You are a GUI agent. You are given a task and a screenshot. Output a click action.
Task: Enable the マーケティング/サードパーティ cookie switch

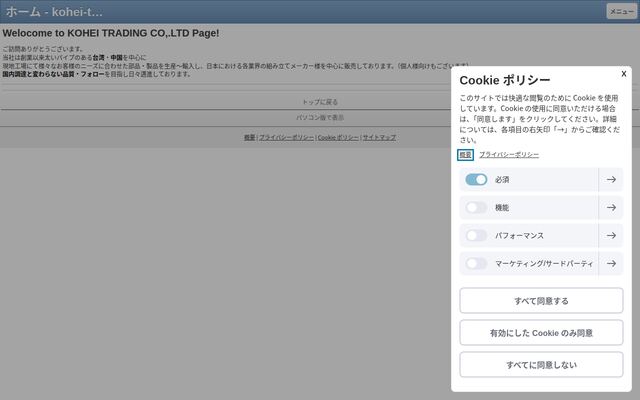click(x=476, y=264)
